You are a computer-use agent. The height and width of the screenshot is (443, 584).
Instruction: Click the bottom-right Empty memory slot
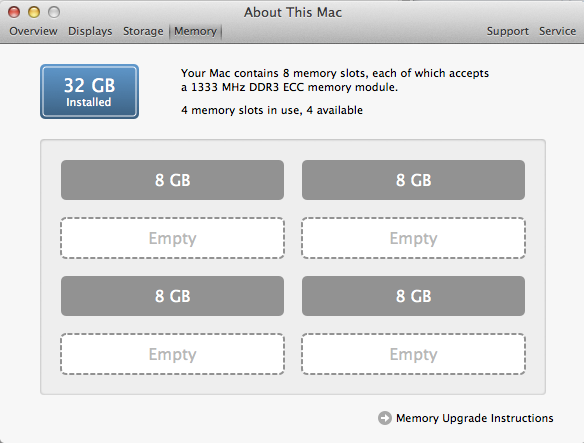coord(413,354)
